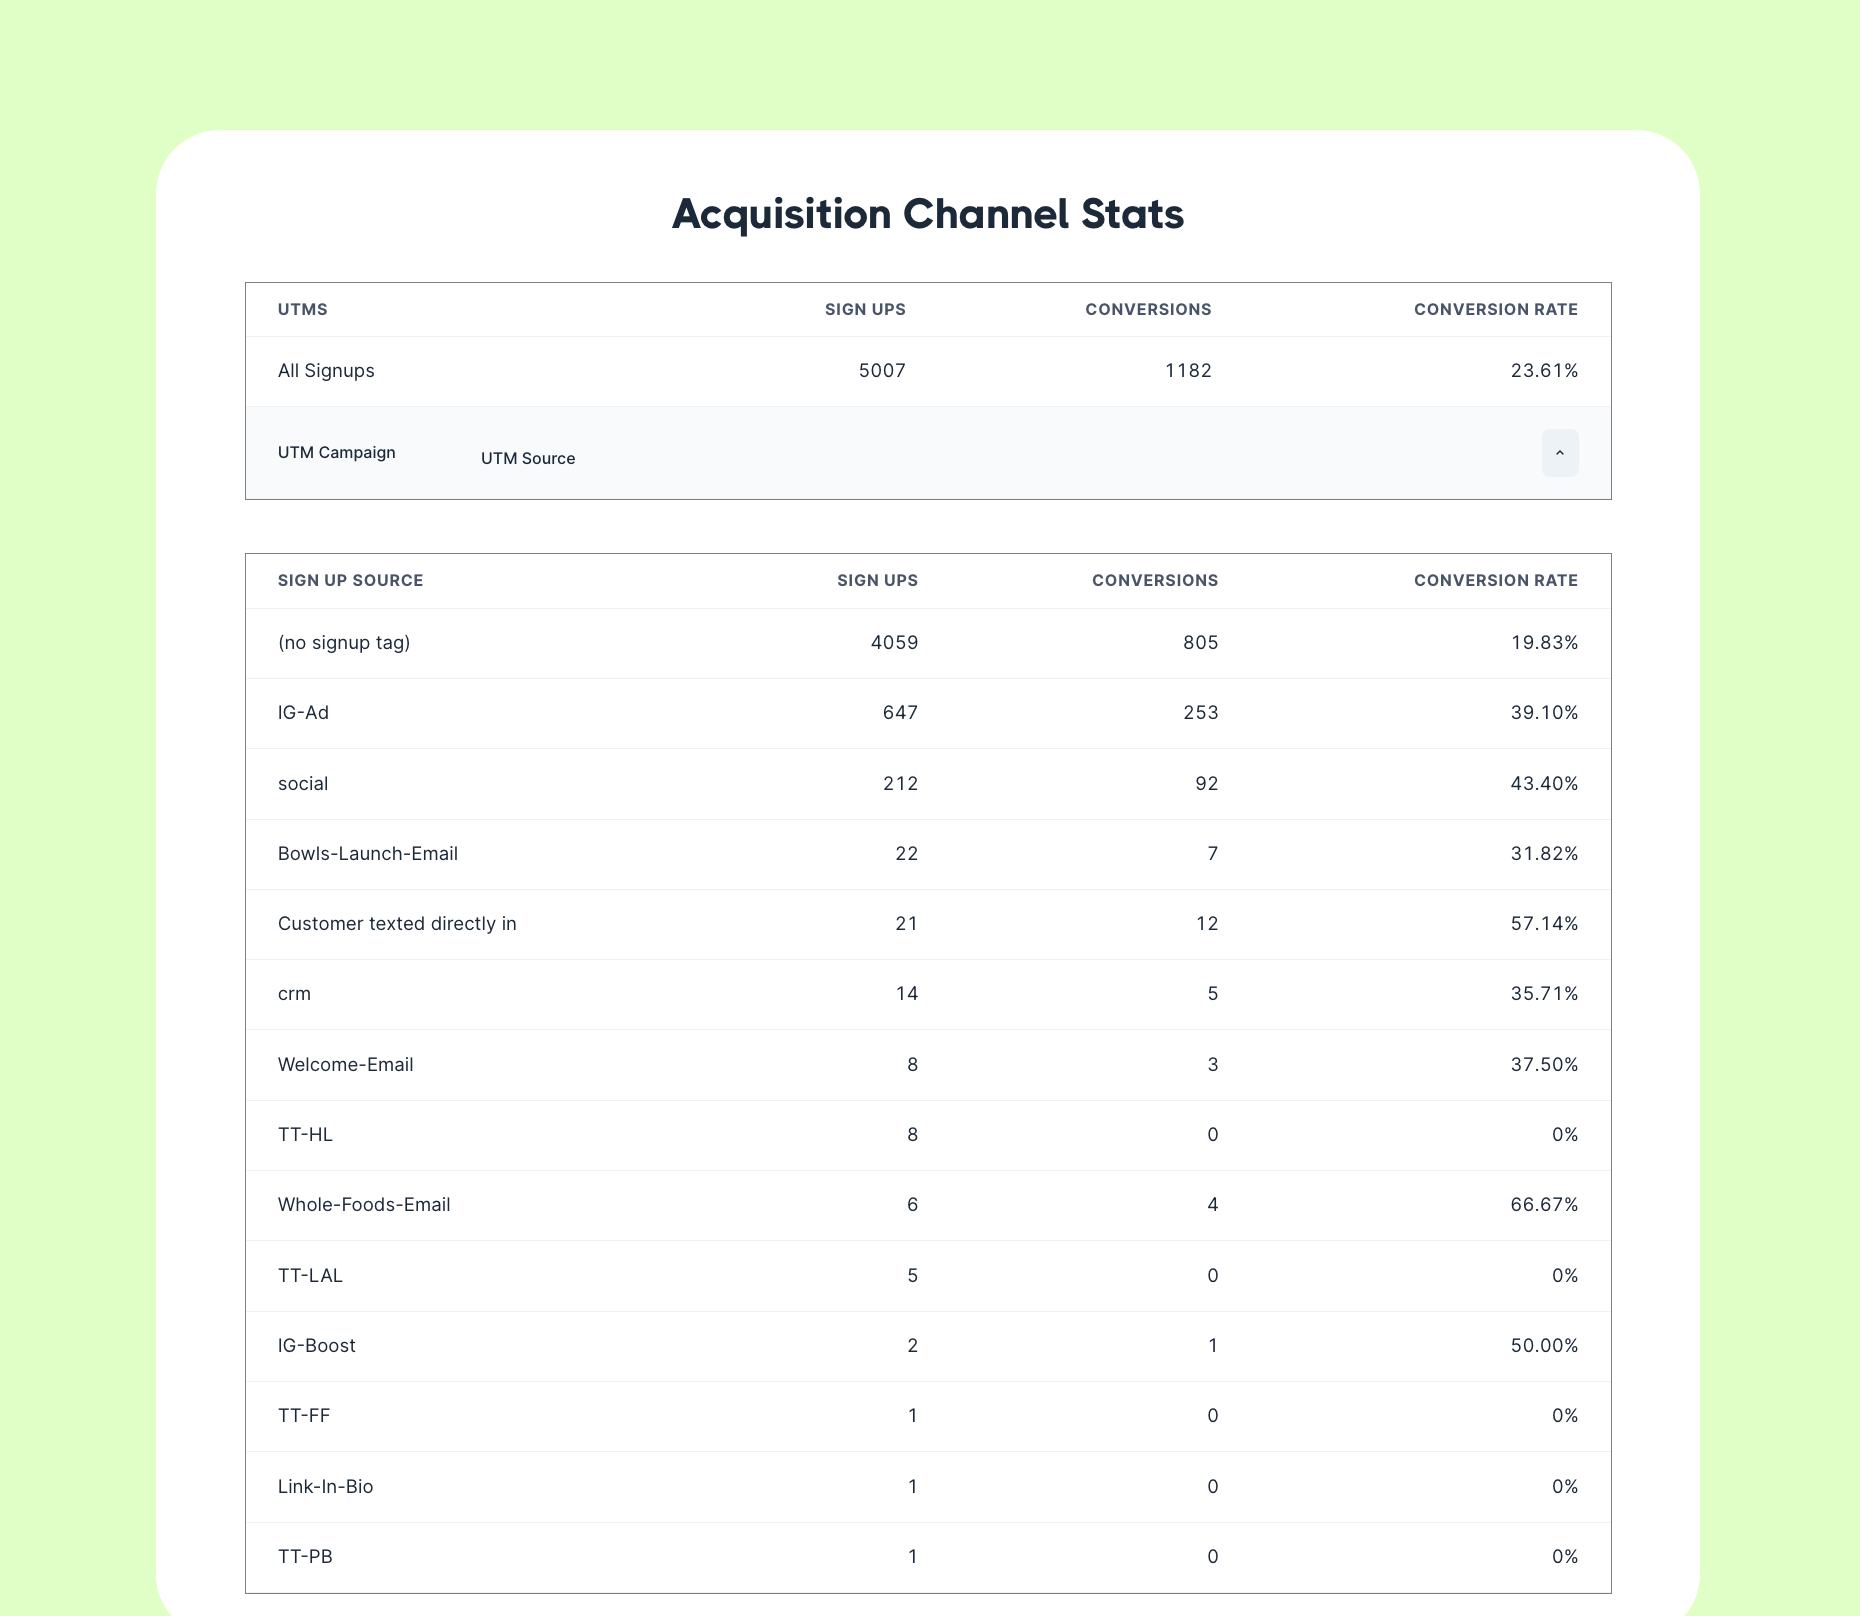Click the 647 sign ups cell

(x=900, y=712)
